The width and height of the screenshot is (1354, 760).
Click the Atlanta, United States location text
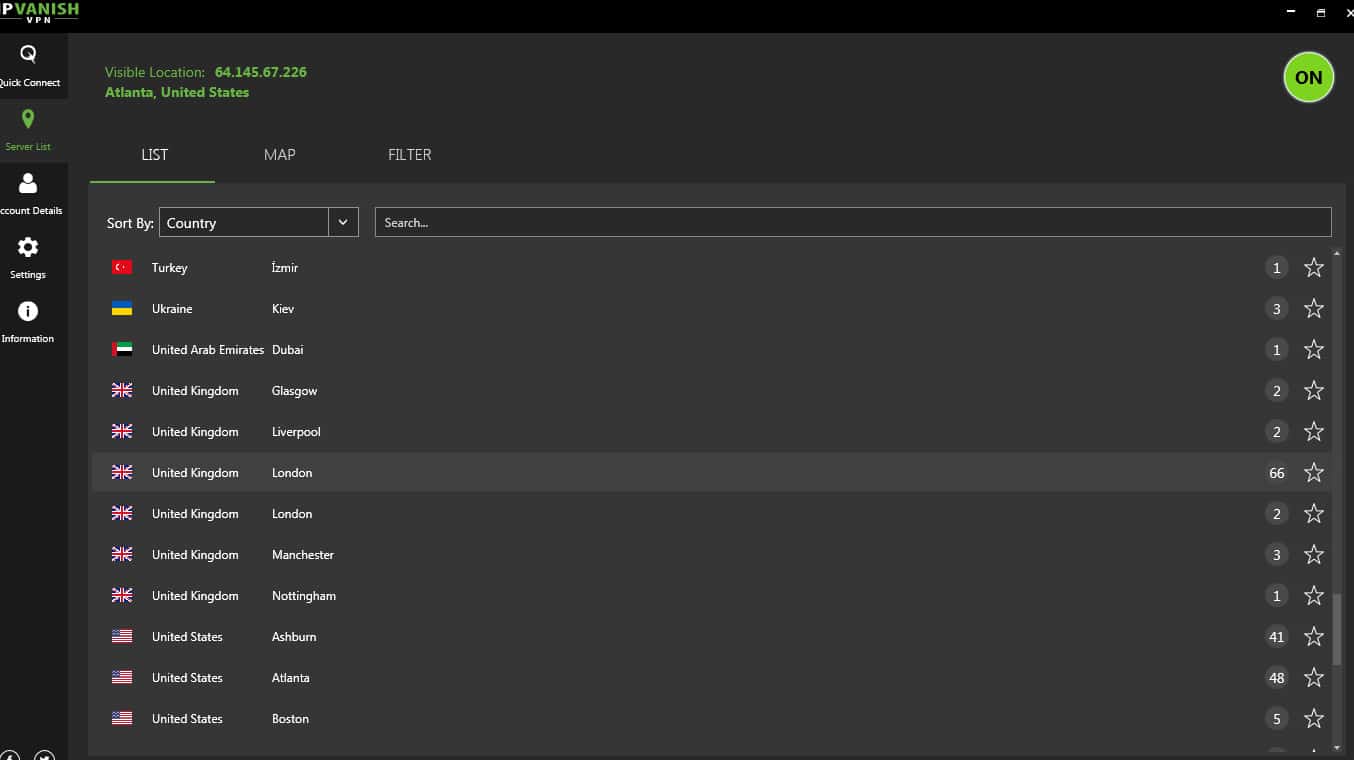[x=177, y=92]
